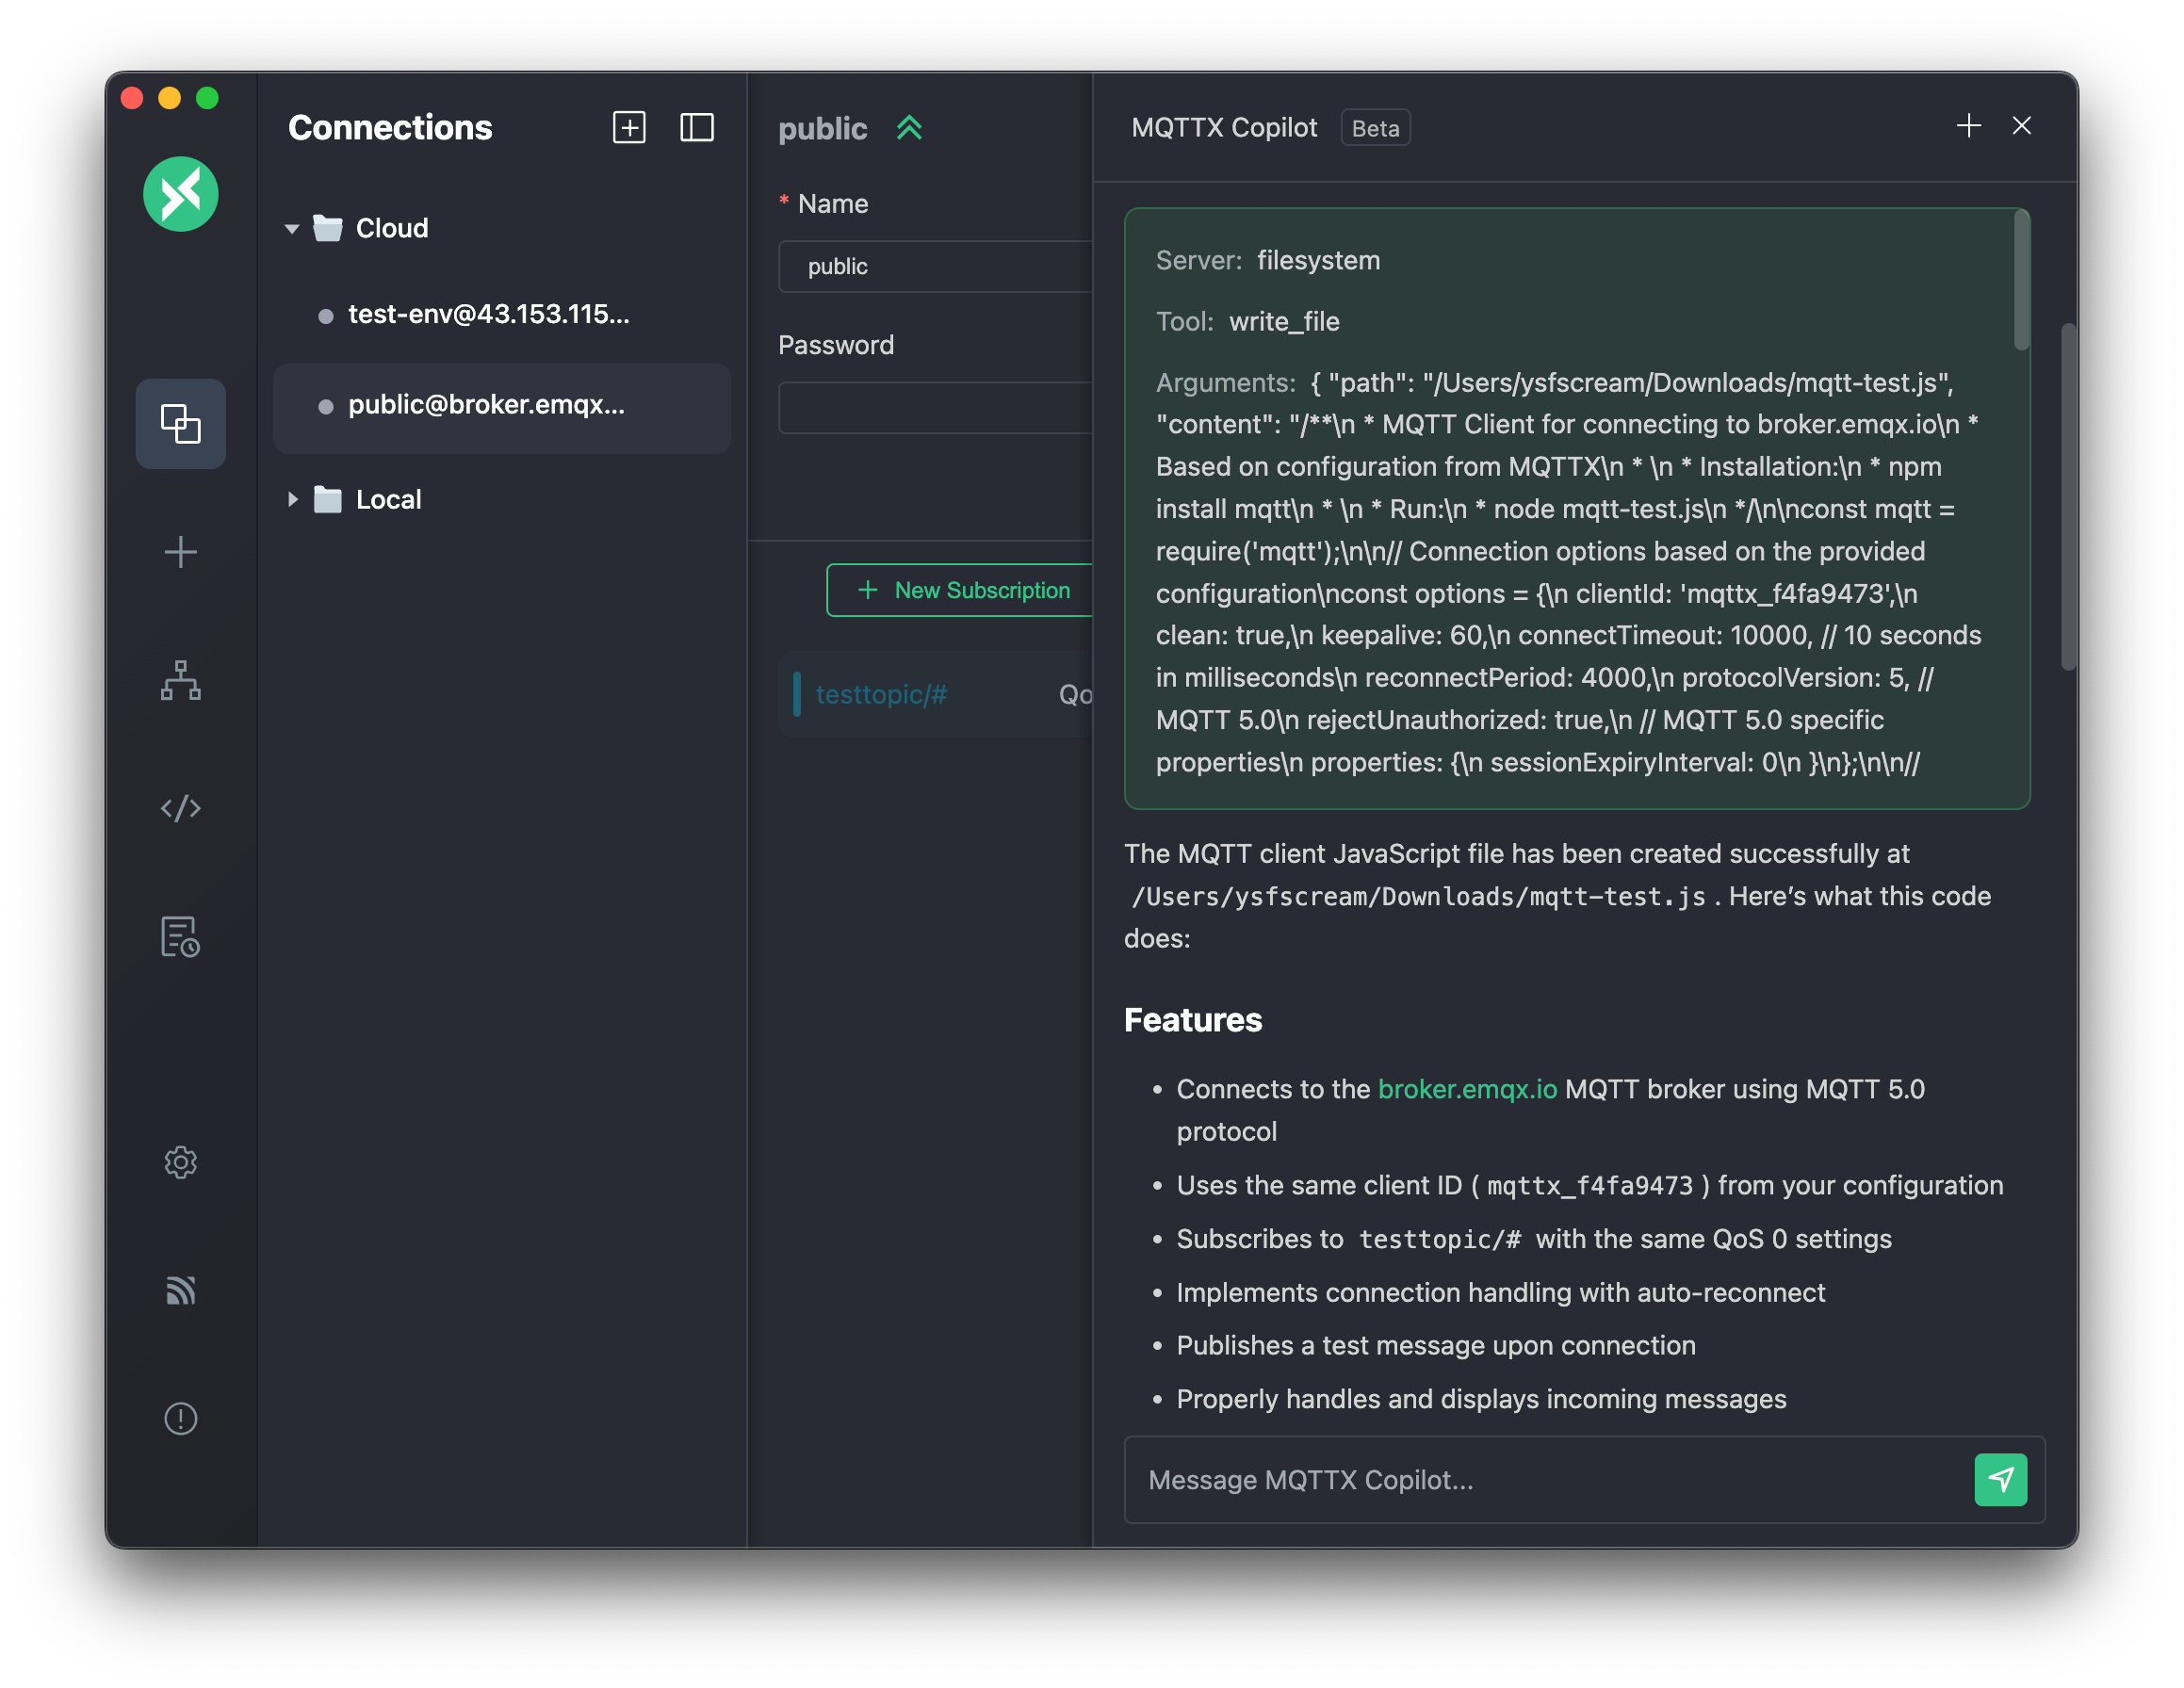
Task: Expand the Local folder
Action: (292, 499)
